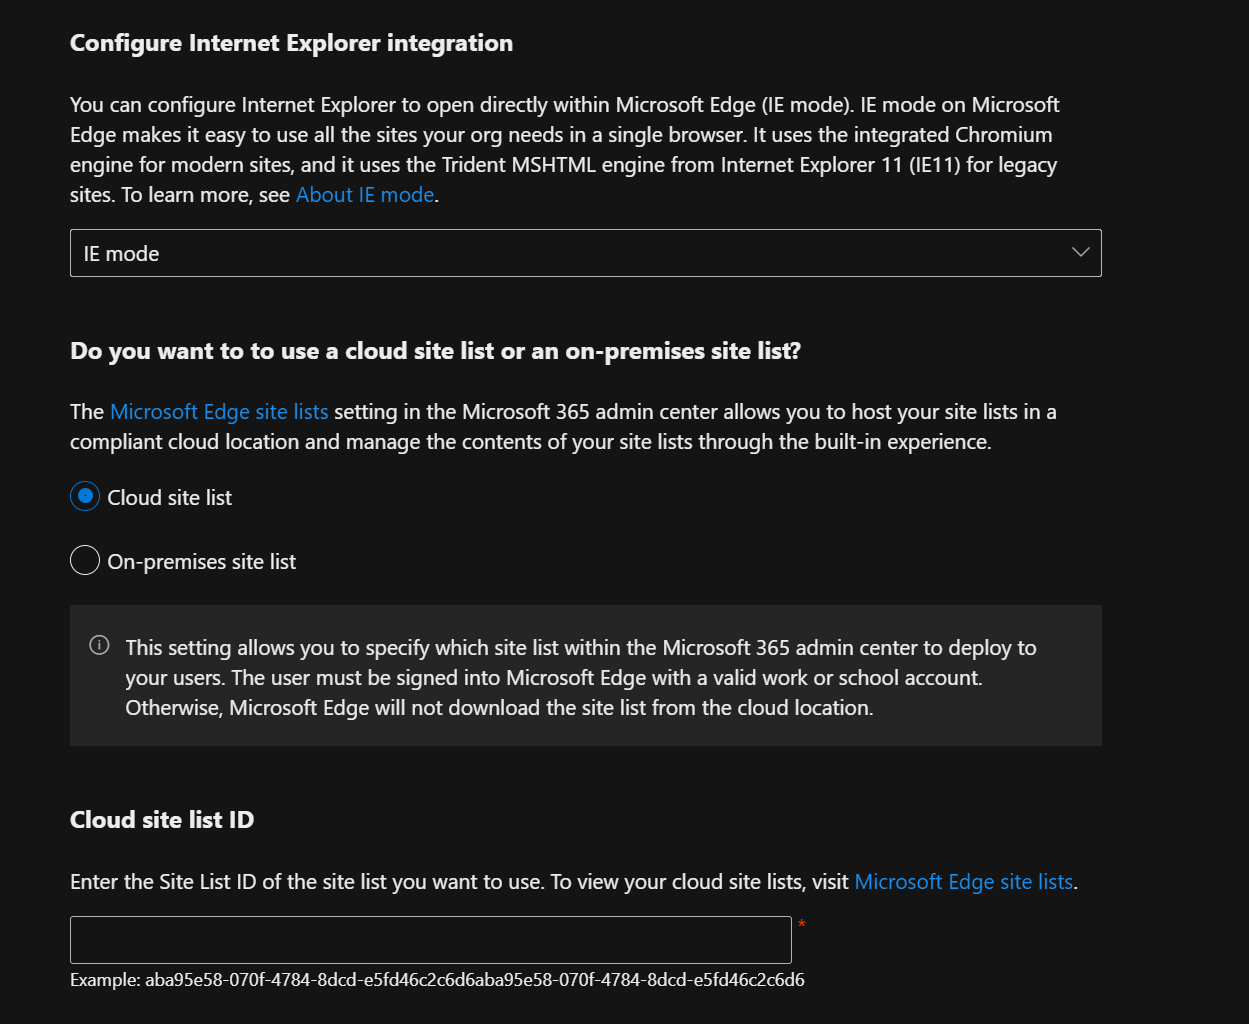Open Microsoft Edge site lists link after "visit"
This screenshot has width=1249, height=1024.
pos(963,882)
